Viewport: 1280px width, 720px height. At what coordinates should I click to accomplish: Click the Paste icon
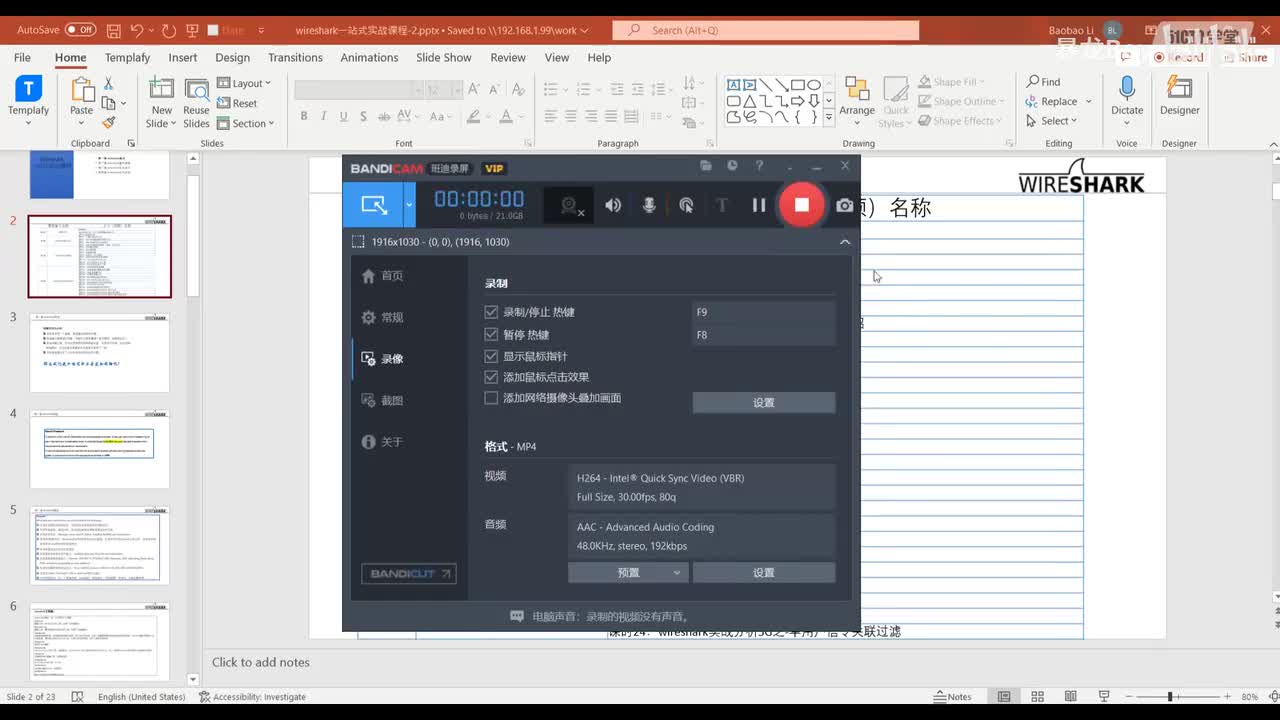pos(81,90)
